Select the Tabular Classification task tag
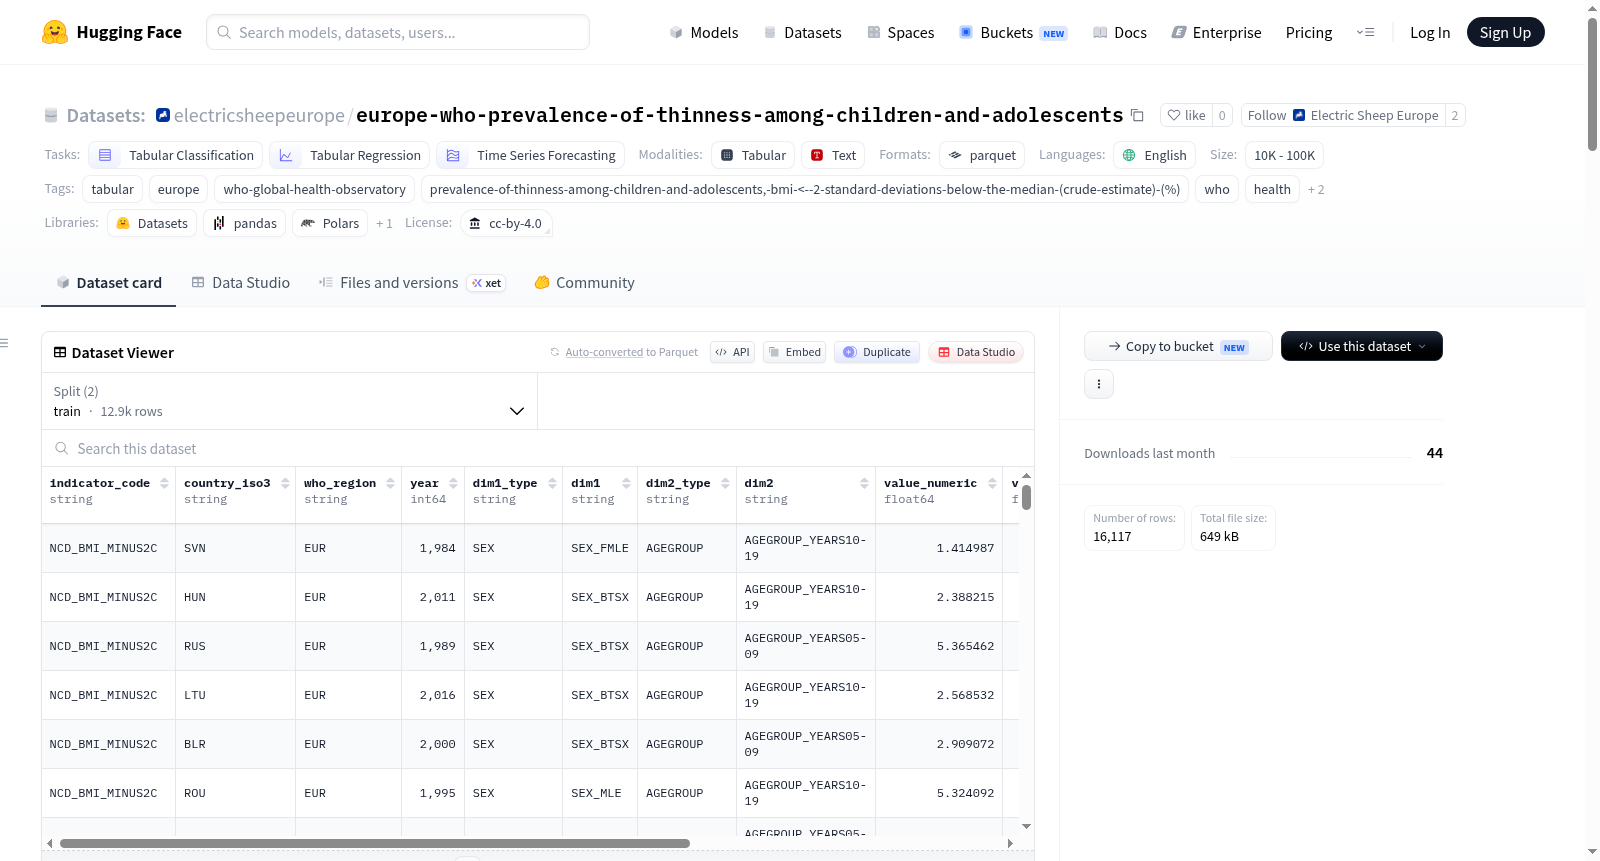Screen dimensions: 1600x861 point(176,155)
